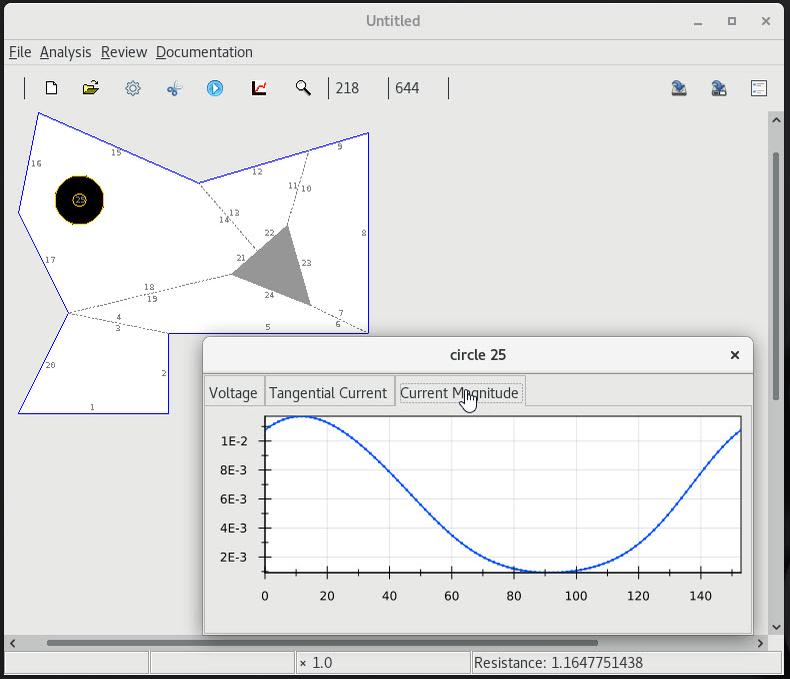Open settings via the gear icon
790x679 pixels.
tap(133, 88)
